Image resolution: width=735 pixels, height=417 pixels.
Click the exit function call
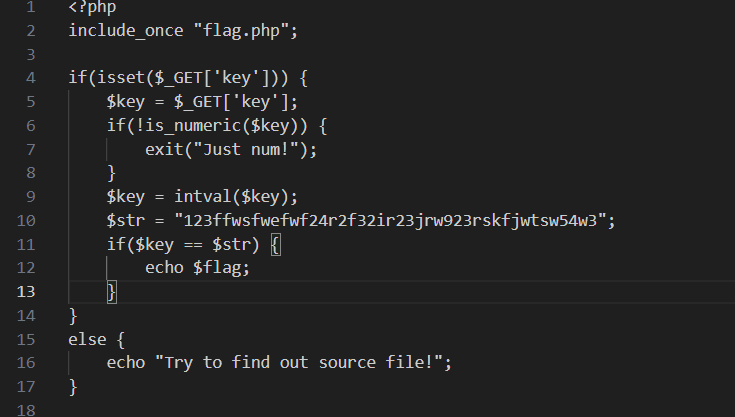[x=163, y=149]
